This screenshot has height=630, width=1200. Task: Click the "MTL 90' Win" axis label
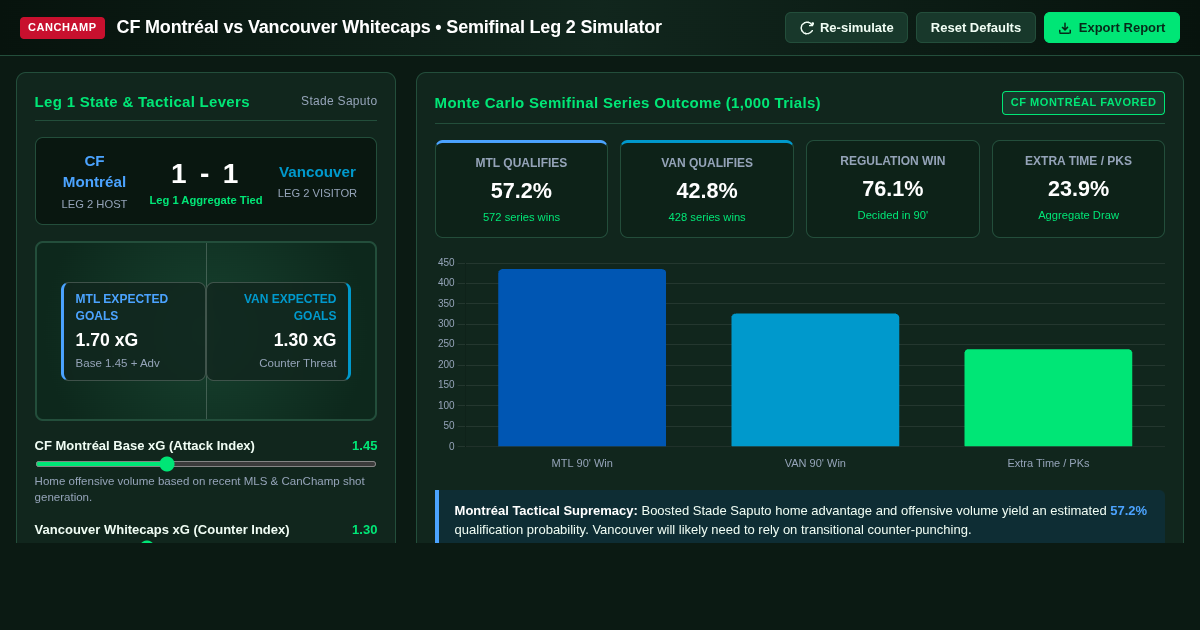click(582, 463)
